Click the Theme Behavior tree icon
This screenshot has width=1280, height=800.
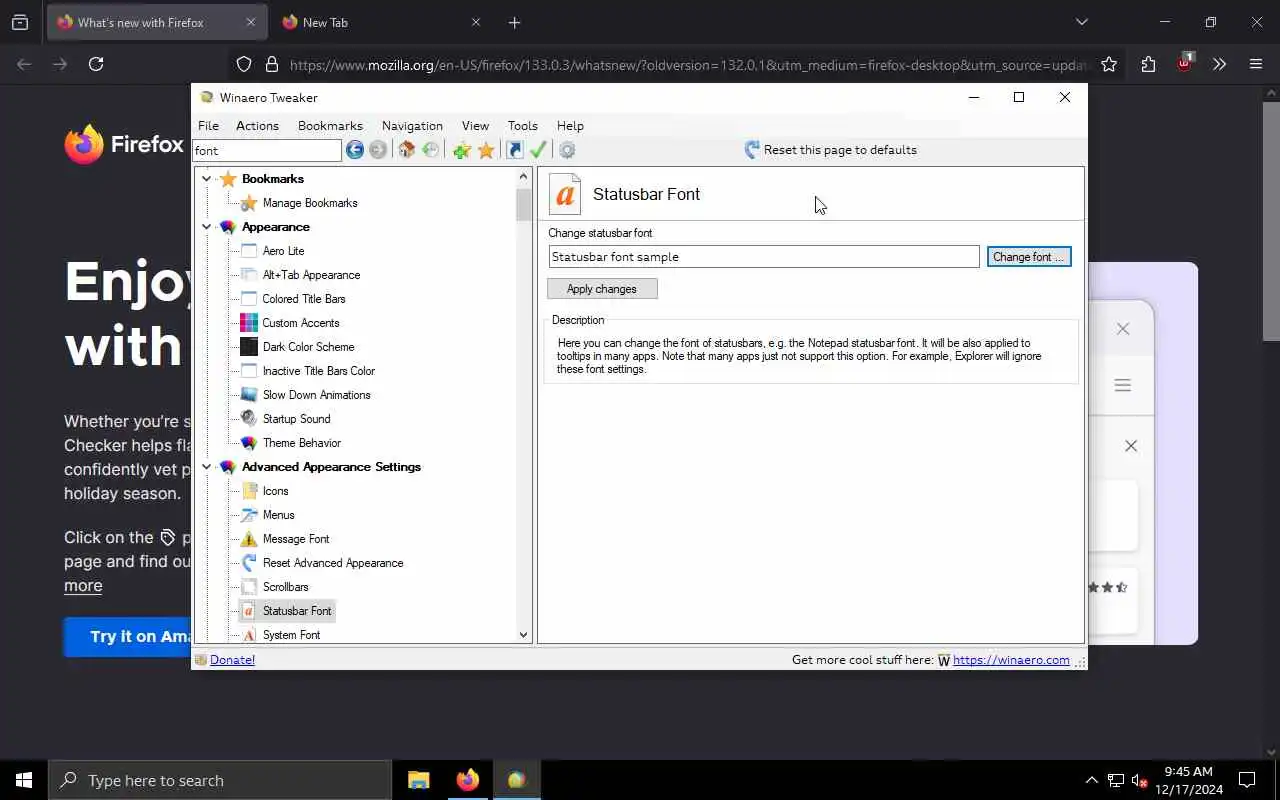tap(249, 443)
